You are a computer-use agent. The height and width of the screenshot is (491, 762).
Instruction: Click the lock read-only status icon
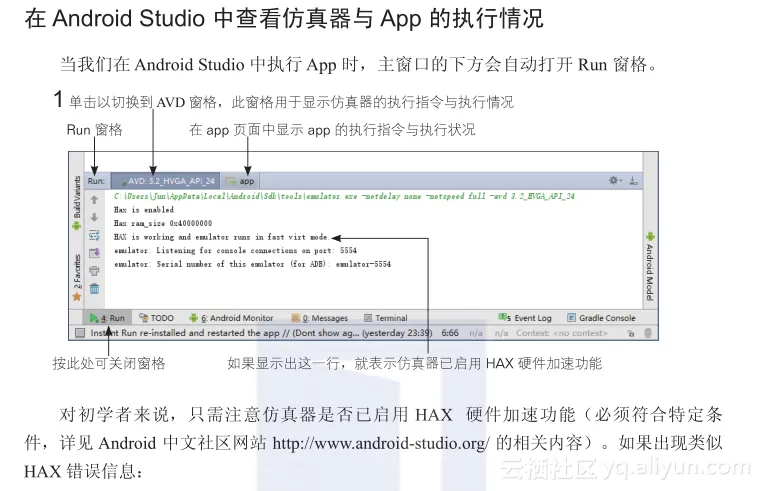[631, 333]
